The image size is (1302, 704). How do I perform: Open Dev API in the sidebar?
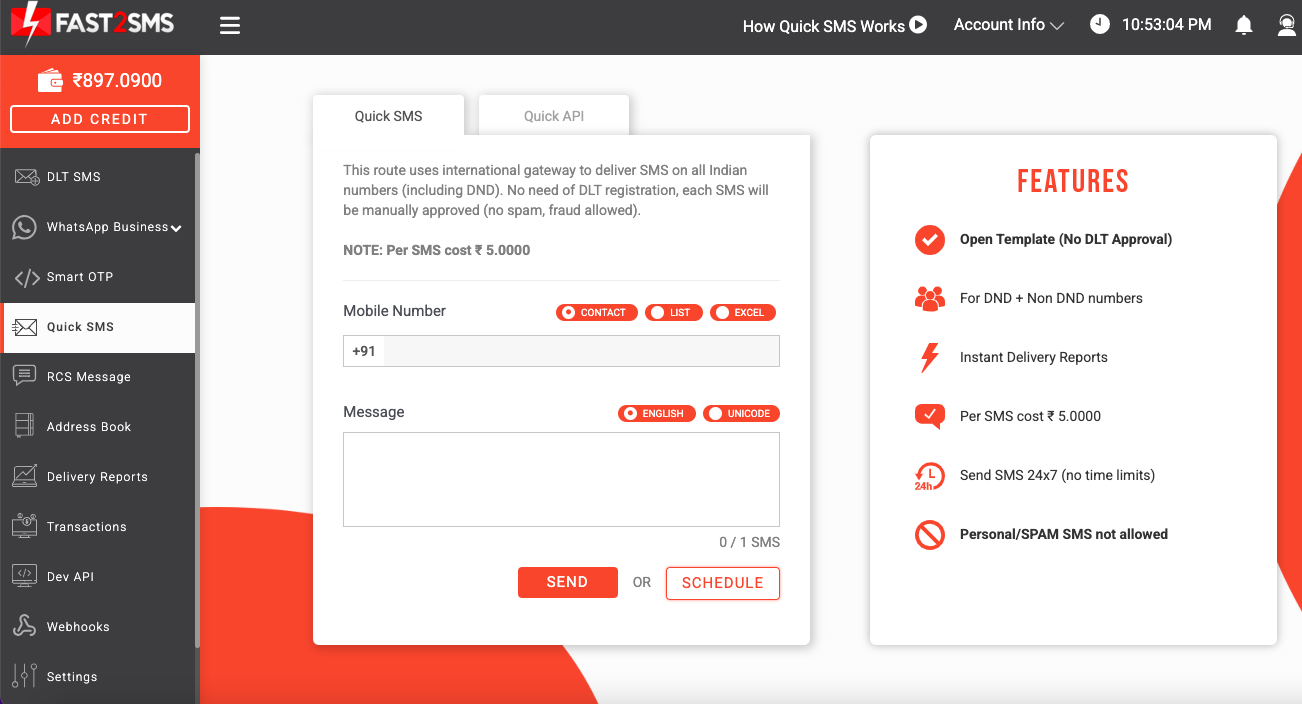[98, 577]
